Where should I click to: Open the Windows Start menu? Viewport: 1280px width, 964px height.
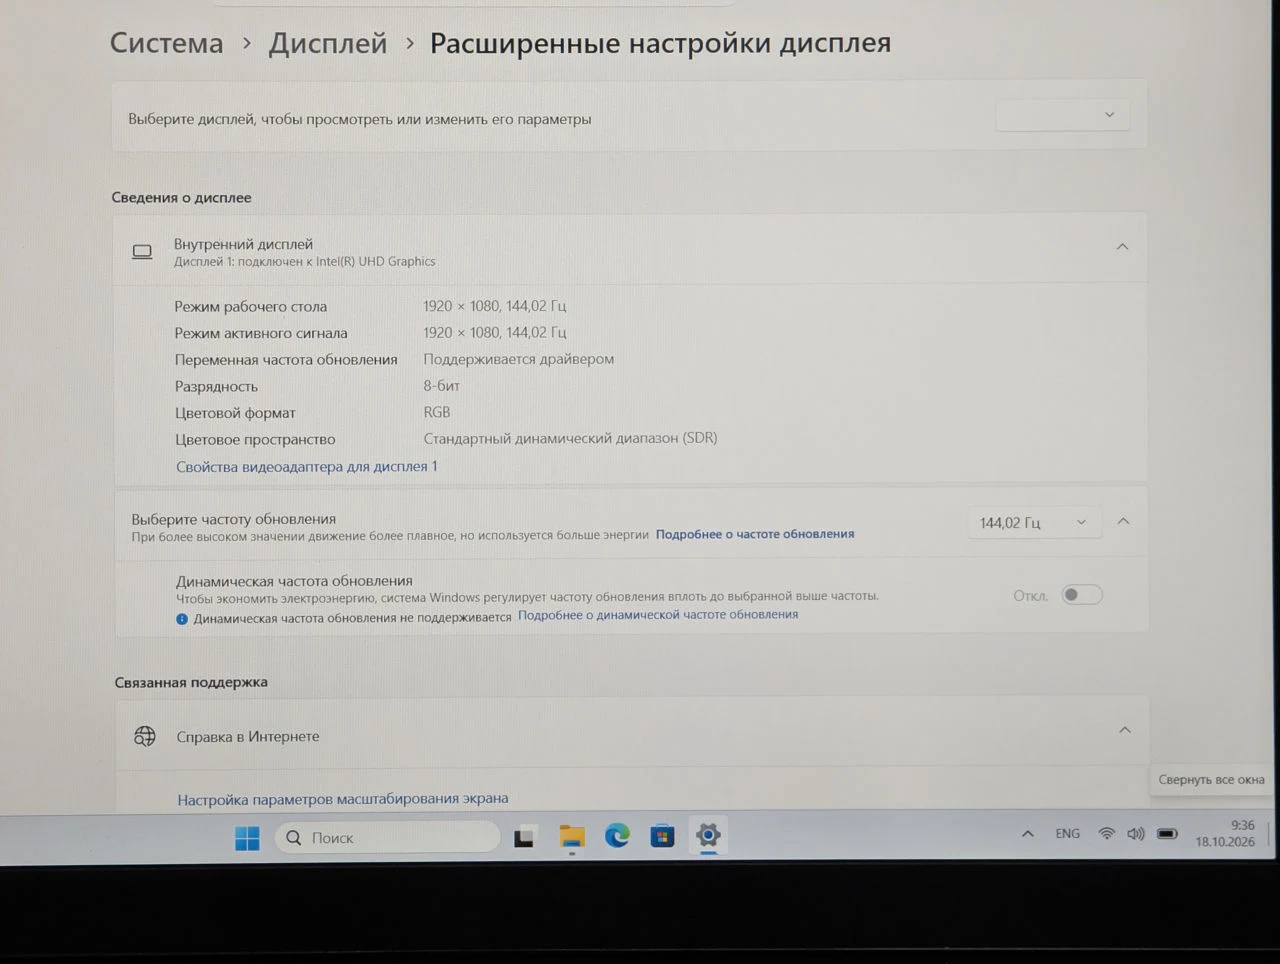click(x=247, y=837)
